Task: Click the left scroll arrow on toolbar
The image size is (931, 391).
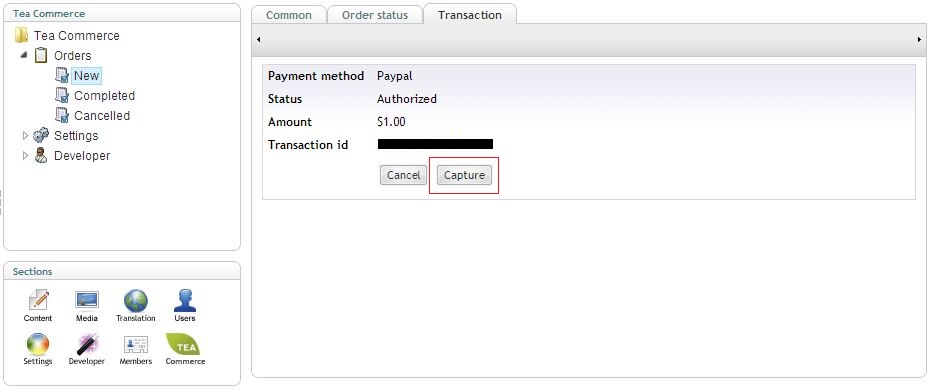Action: coord(258,40)
